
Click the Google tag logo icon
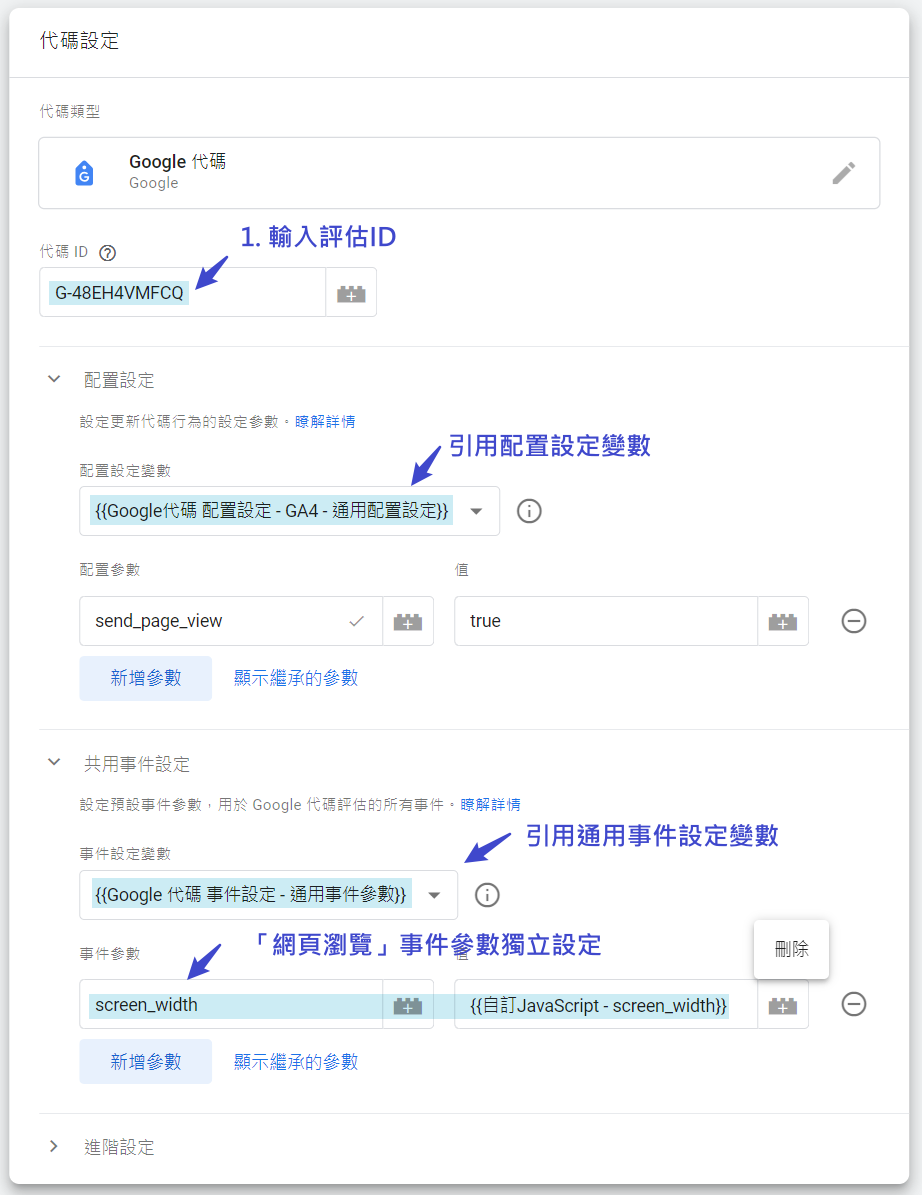point(84,173)
